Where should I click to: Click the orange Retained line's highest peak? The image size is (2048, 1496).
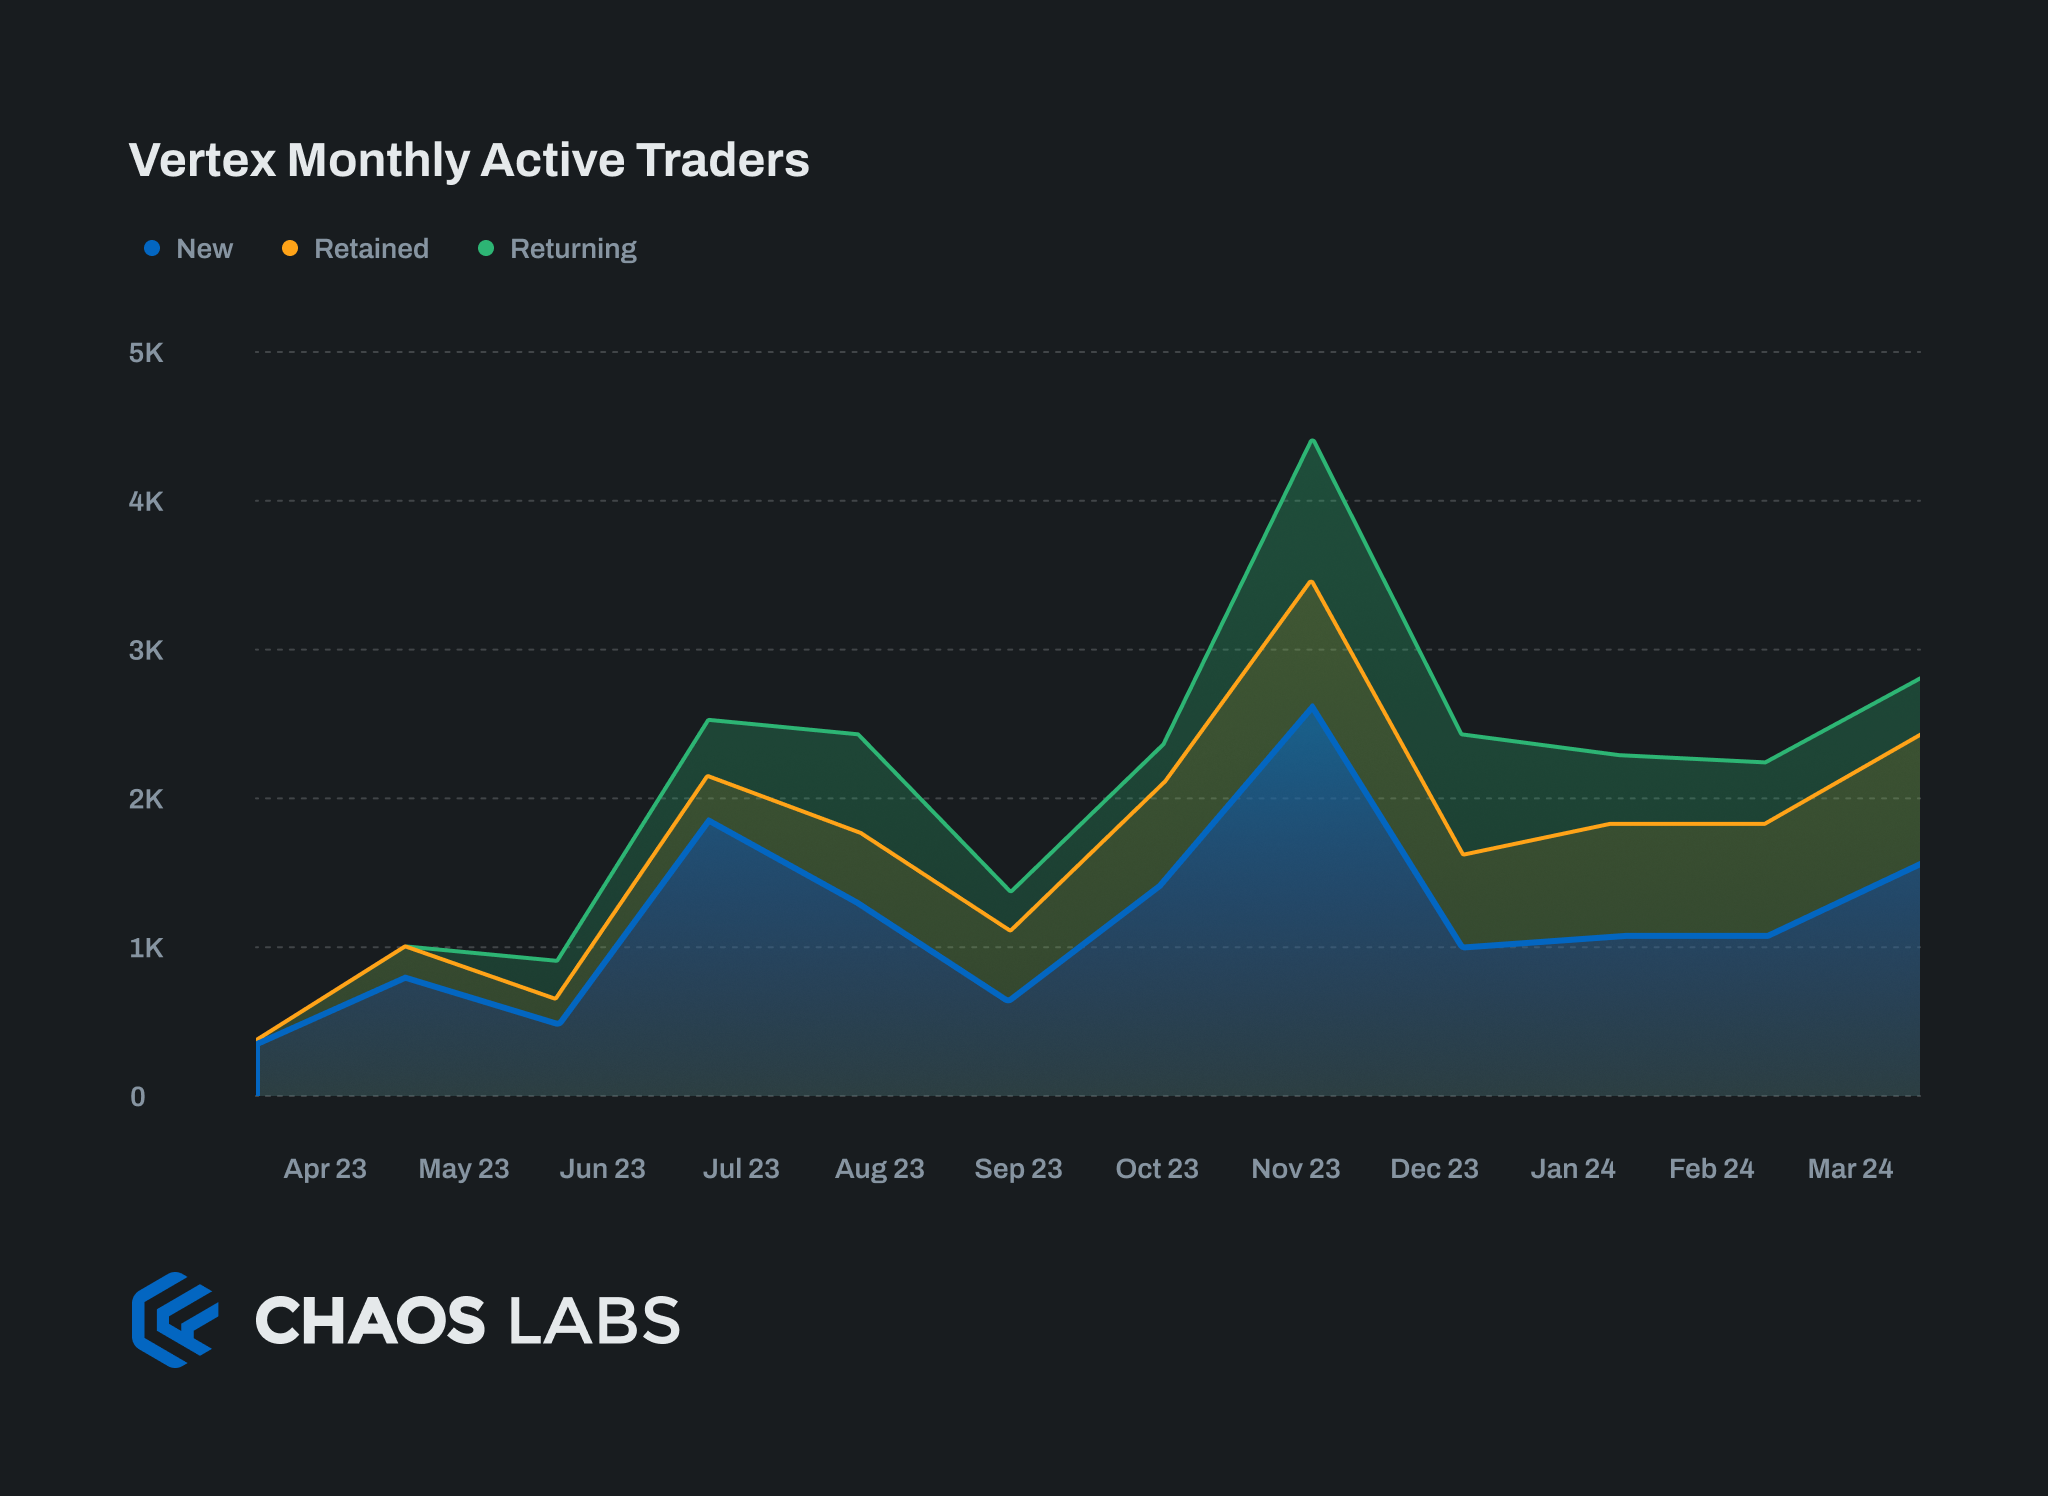tap(1311, 581)
